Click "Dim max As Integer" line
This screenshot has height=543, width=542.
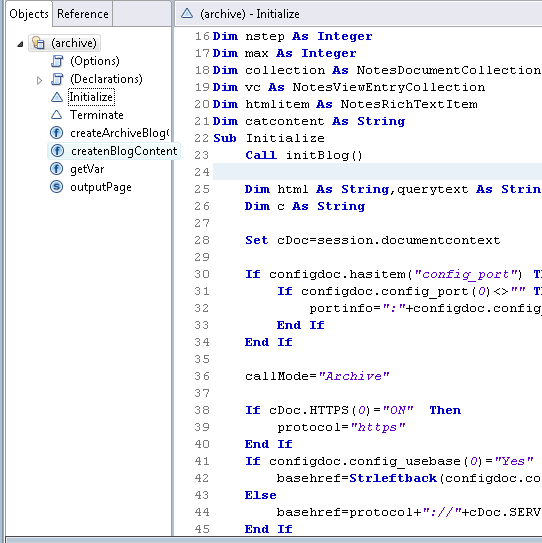pyautogui.click(x=284, y=53)
